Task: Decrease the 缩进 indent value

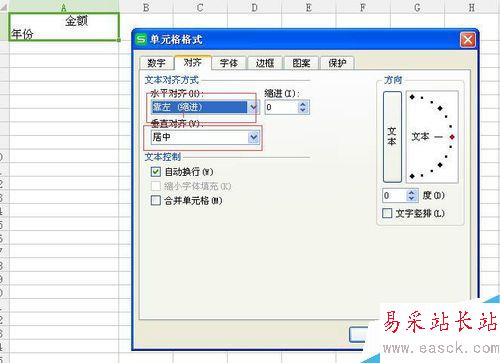Action: [303, 110]
